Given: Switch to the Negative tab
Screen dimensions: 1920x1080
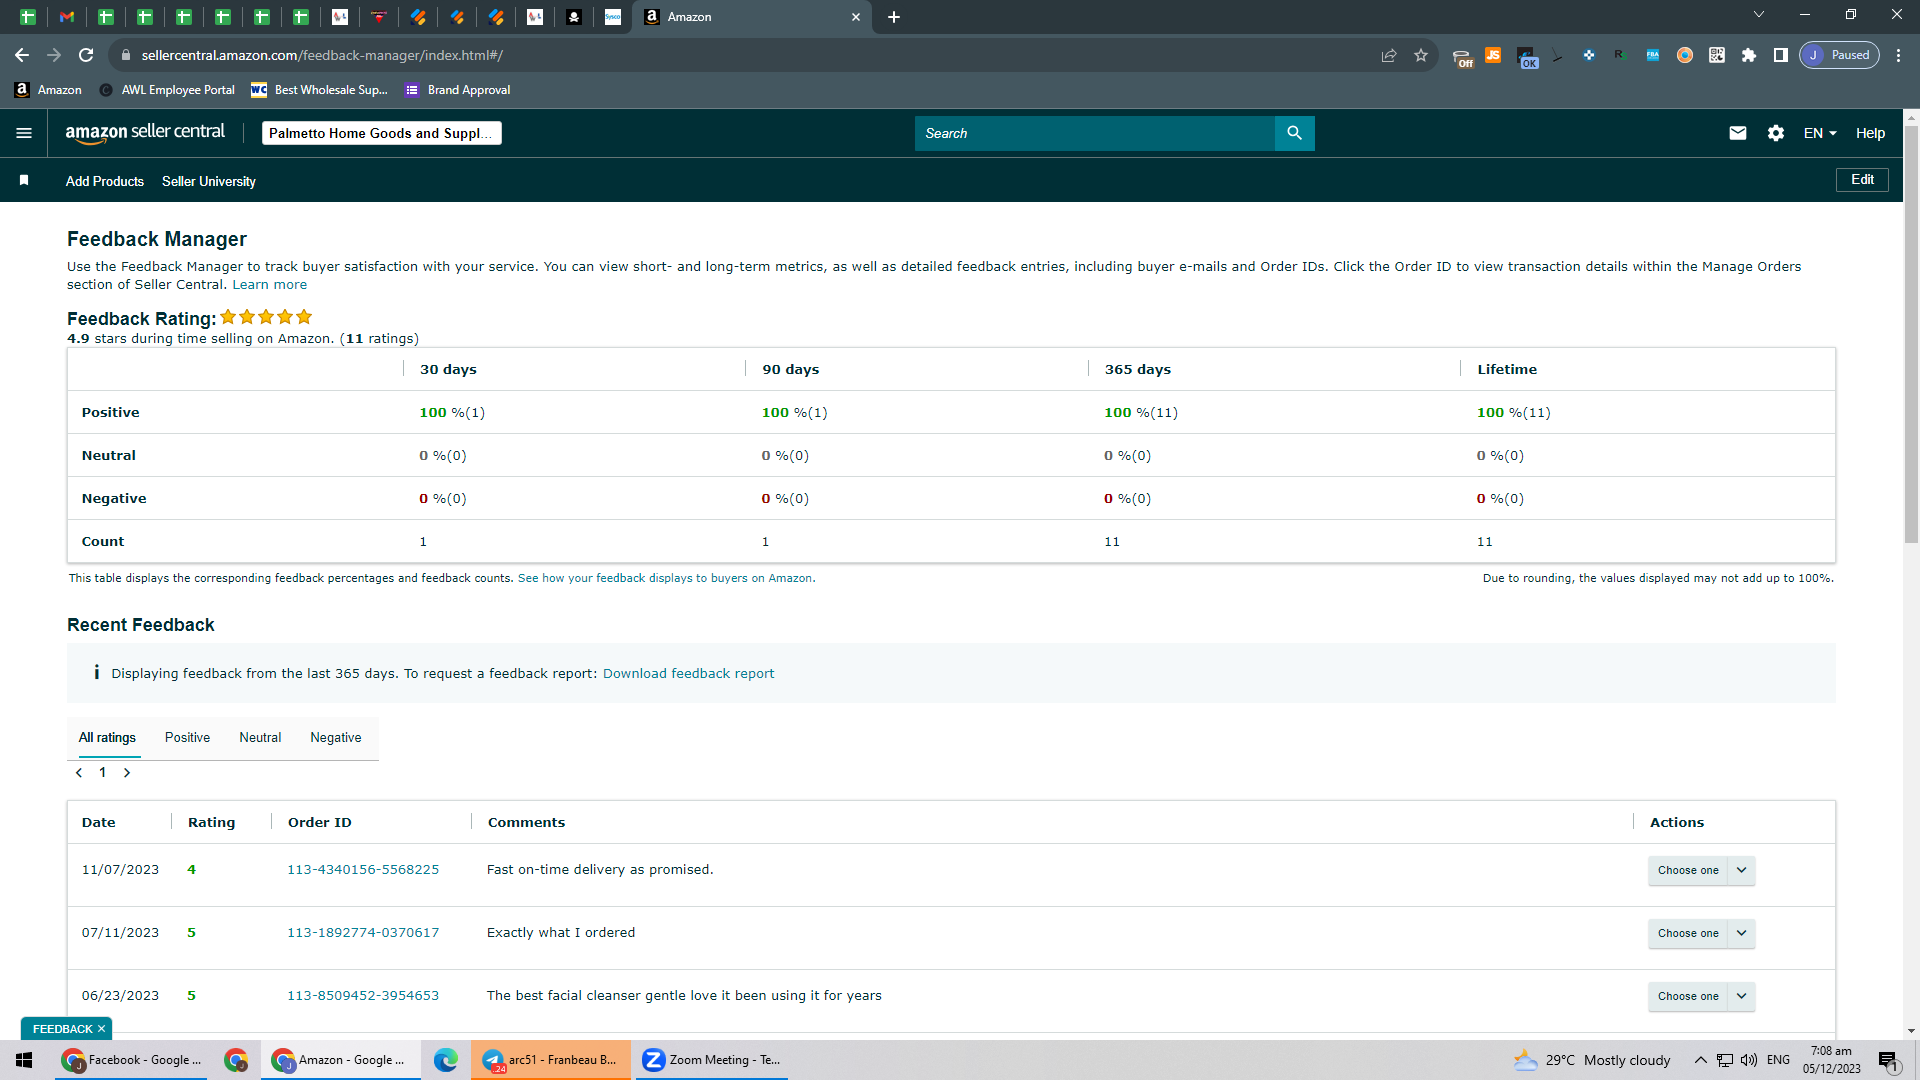Looking at the screenshot, I should coord(336,738).
